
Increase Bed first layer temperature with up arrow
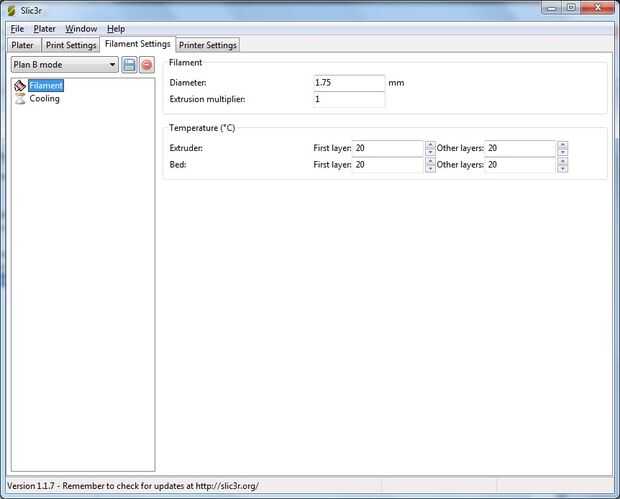point(430,161)
